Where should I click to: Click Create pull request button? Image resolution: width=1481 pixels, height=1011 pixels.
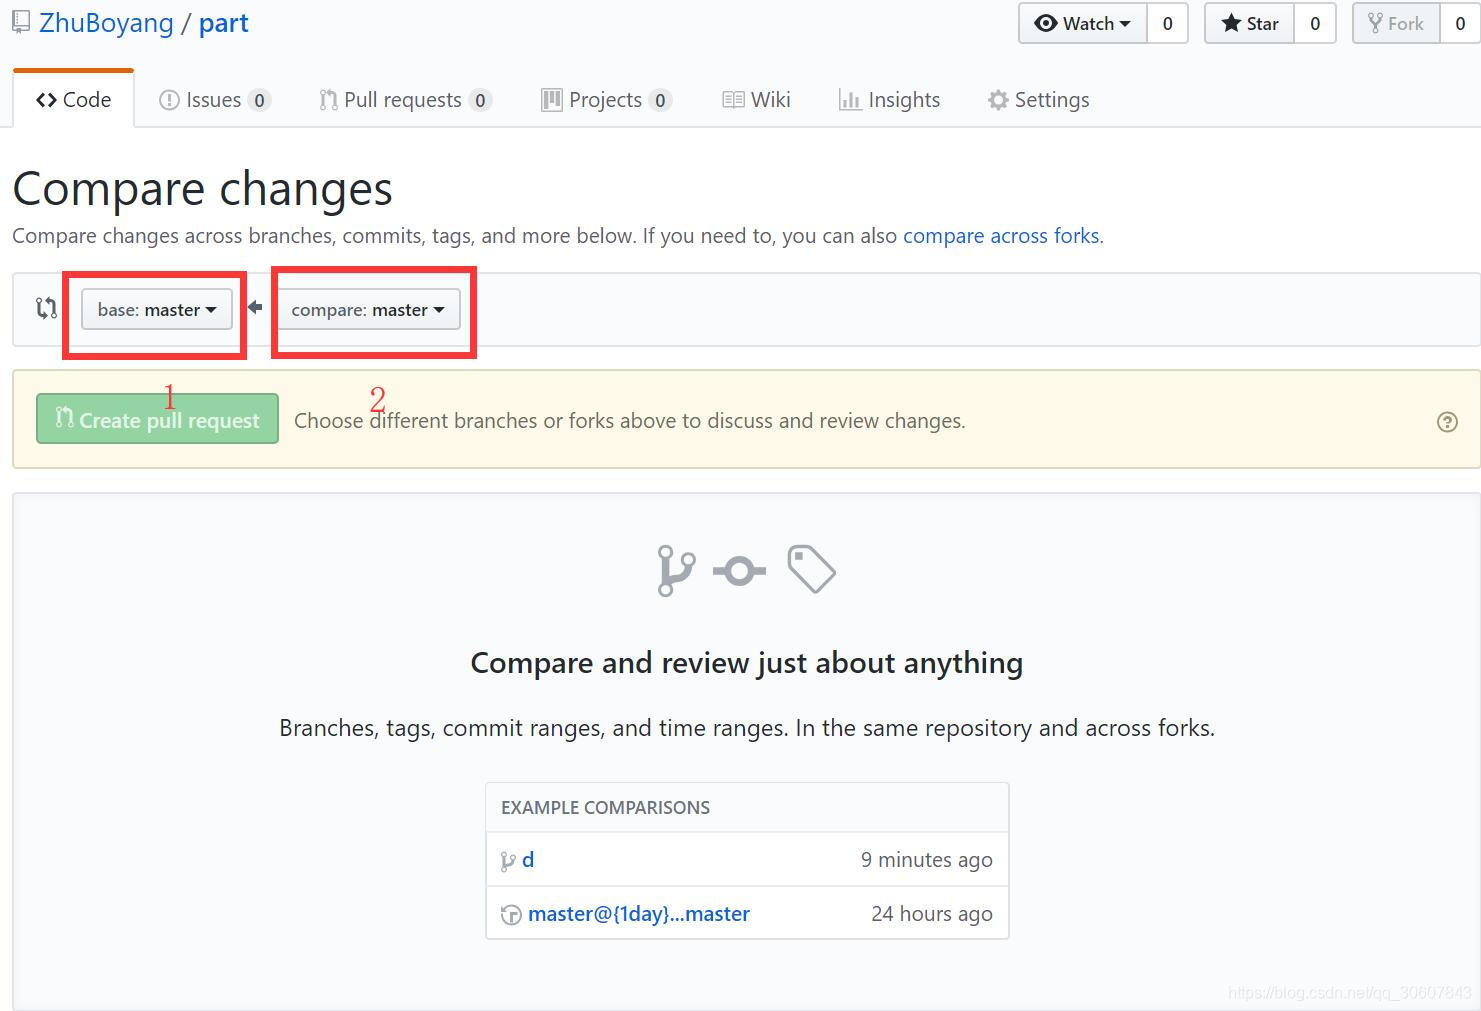(157, 419)
